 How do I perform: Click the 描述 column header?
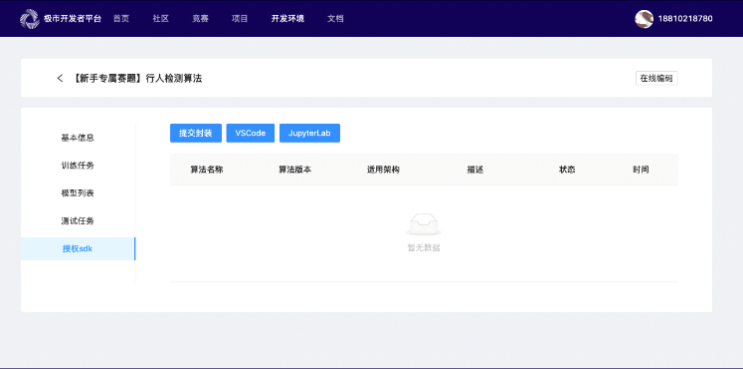pos(475,170)
